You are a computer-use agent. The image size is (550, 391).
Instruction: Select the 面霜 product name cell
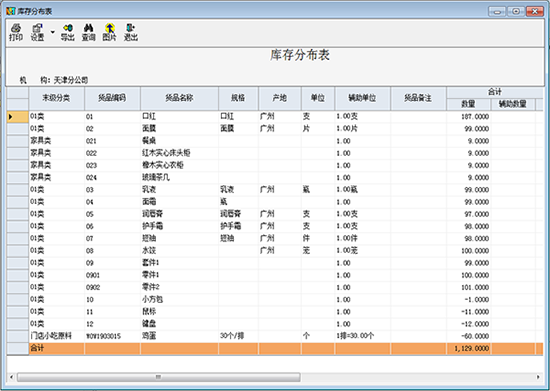click(x=179, y=202)
